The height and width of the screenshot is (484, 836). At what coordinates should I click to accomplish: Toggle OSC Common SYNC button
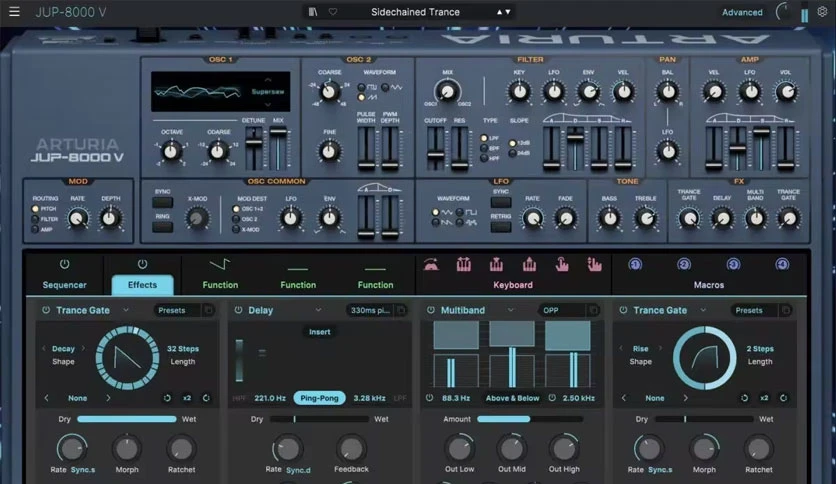(x=163, y=203)
